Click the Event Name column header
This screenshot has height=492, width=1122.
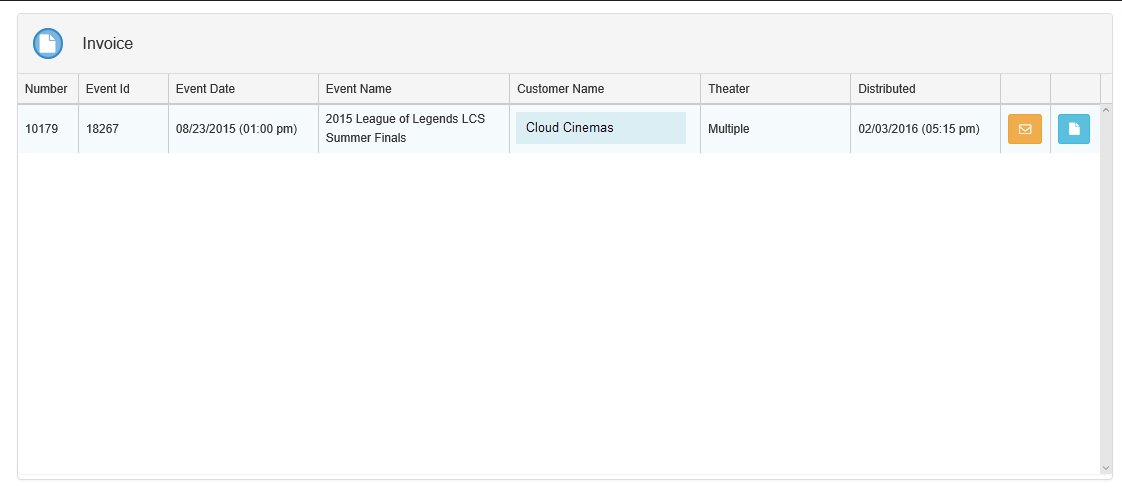[359, 89]
